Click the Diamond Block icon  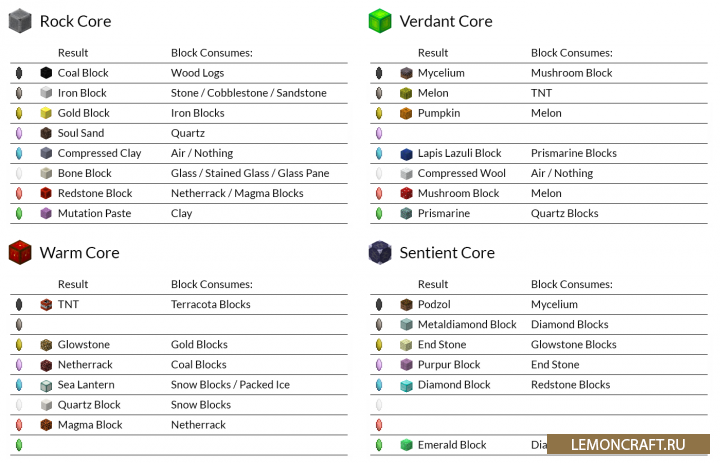pos(406,385)
